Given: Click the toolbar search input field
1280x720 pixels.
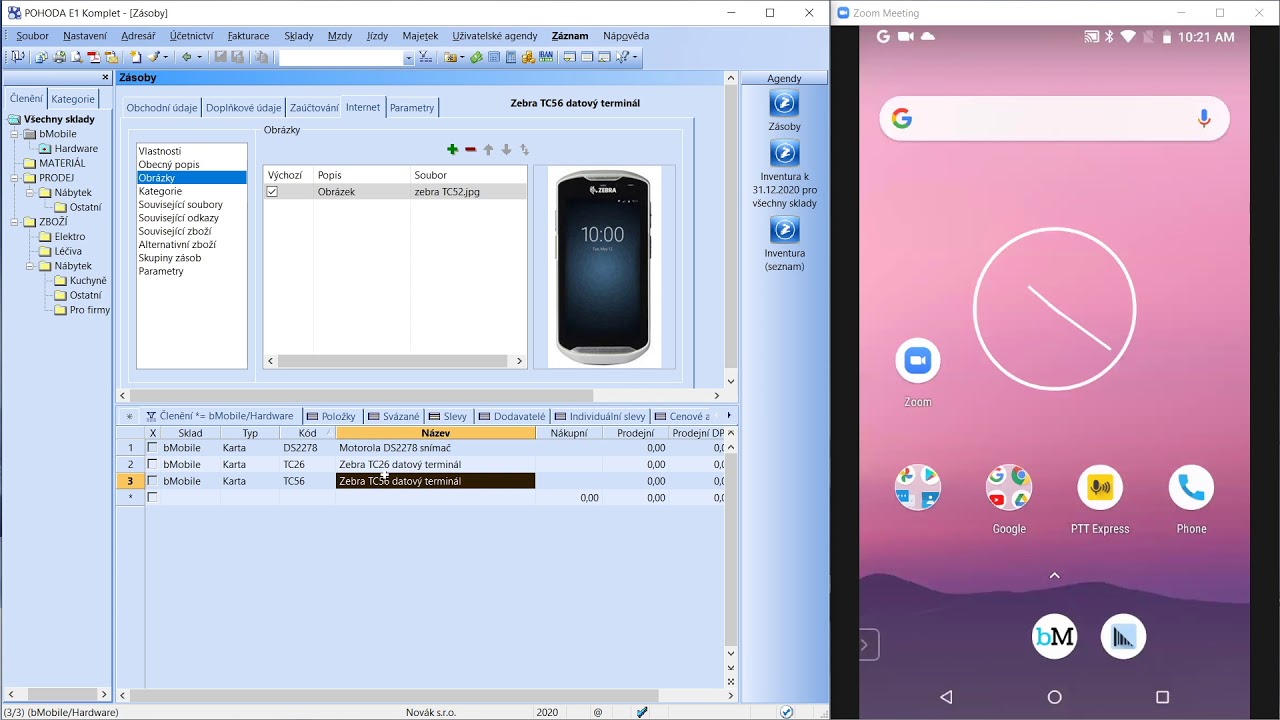Looking at the screenshot, I should [340, 58].
